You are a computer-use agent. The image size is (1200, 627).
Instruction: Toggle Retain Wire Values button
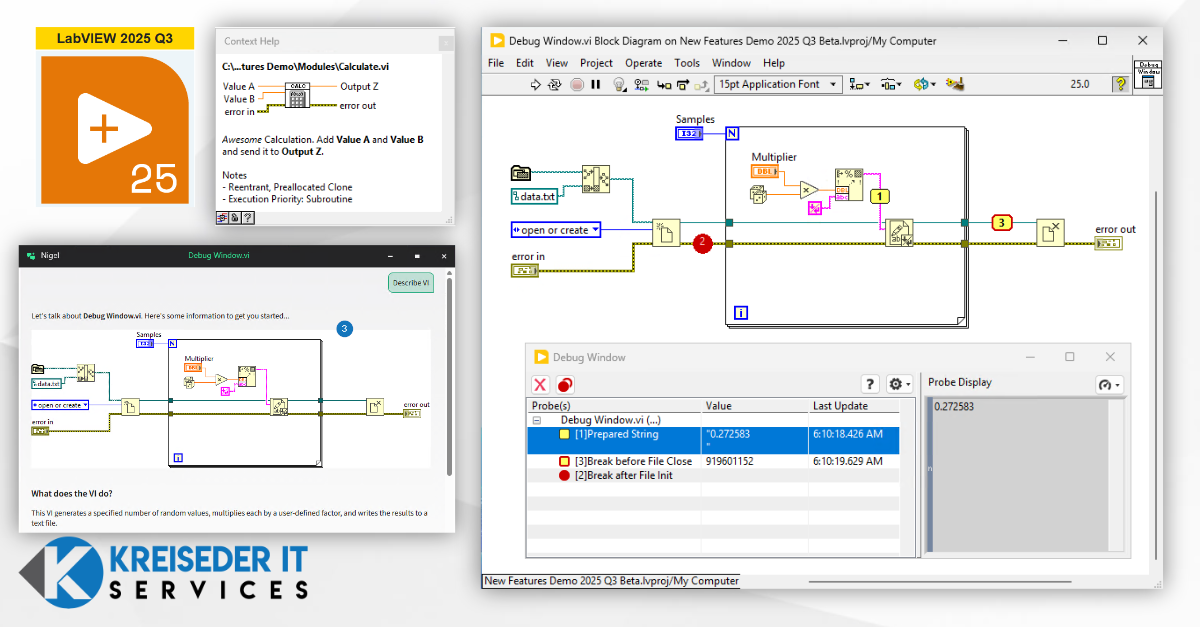pyautogui.click(x=640, y=85)
